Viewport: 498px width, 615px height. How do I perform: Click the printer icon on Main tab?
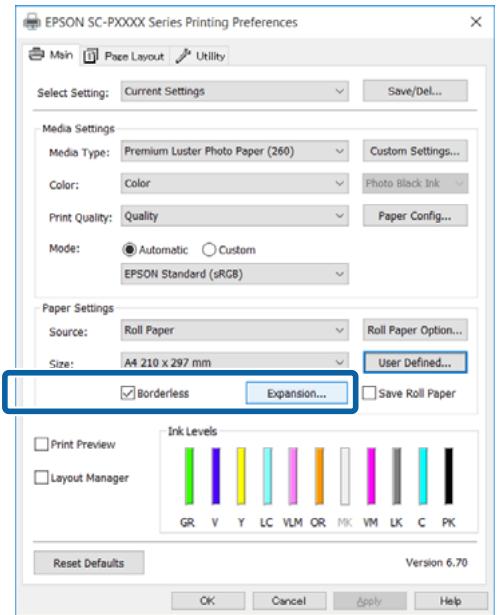(x=36, y=54)
